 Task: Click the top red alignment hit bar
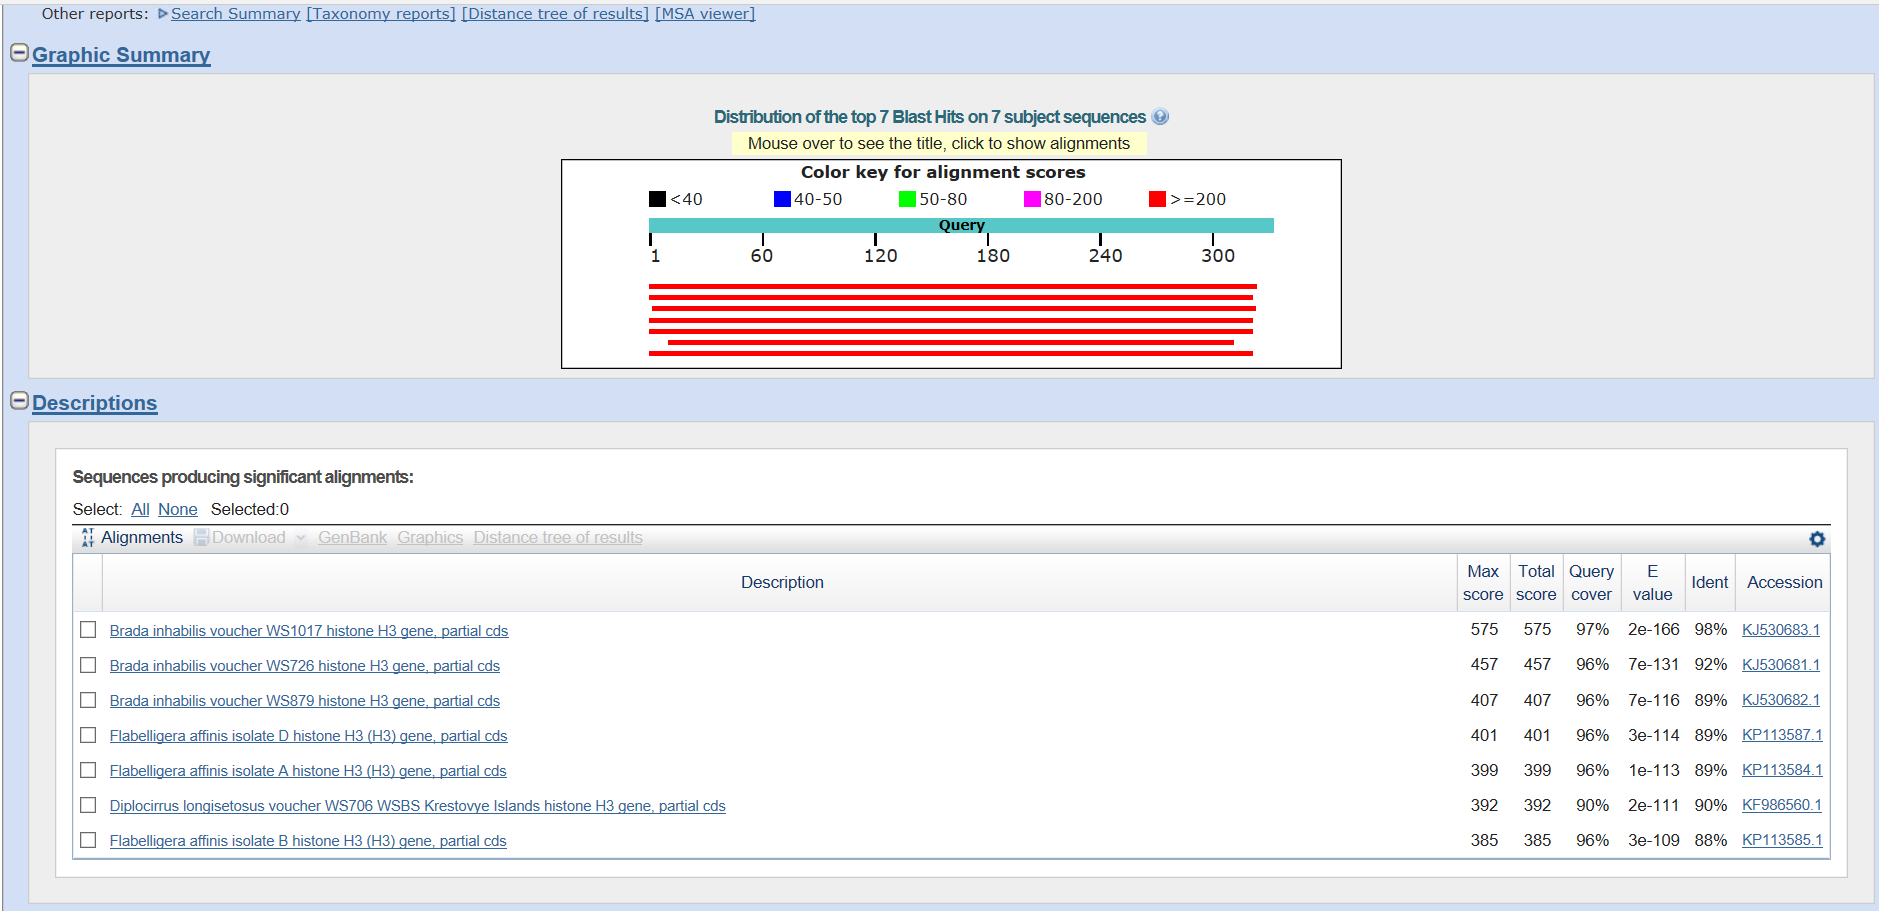[952, 286]
